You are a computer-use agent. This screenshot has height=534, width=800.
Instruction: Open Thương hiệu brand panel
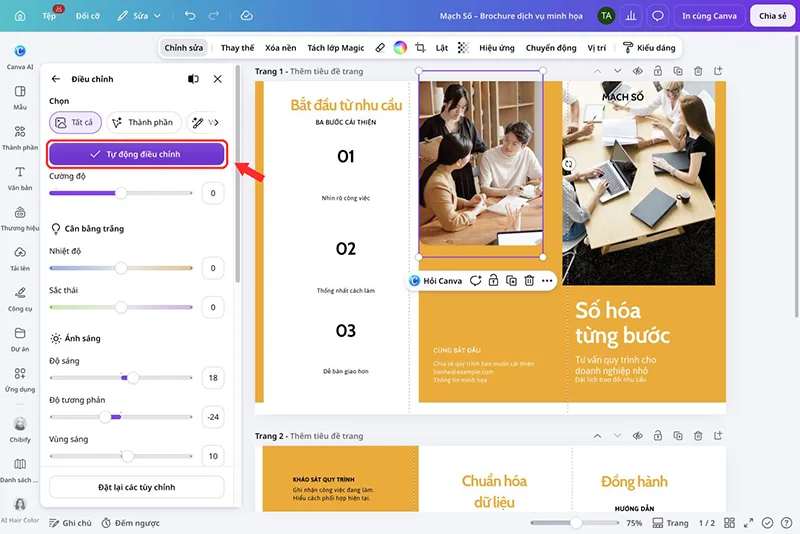(x=20, y=218)
